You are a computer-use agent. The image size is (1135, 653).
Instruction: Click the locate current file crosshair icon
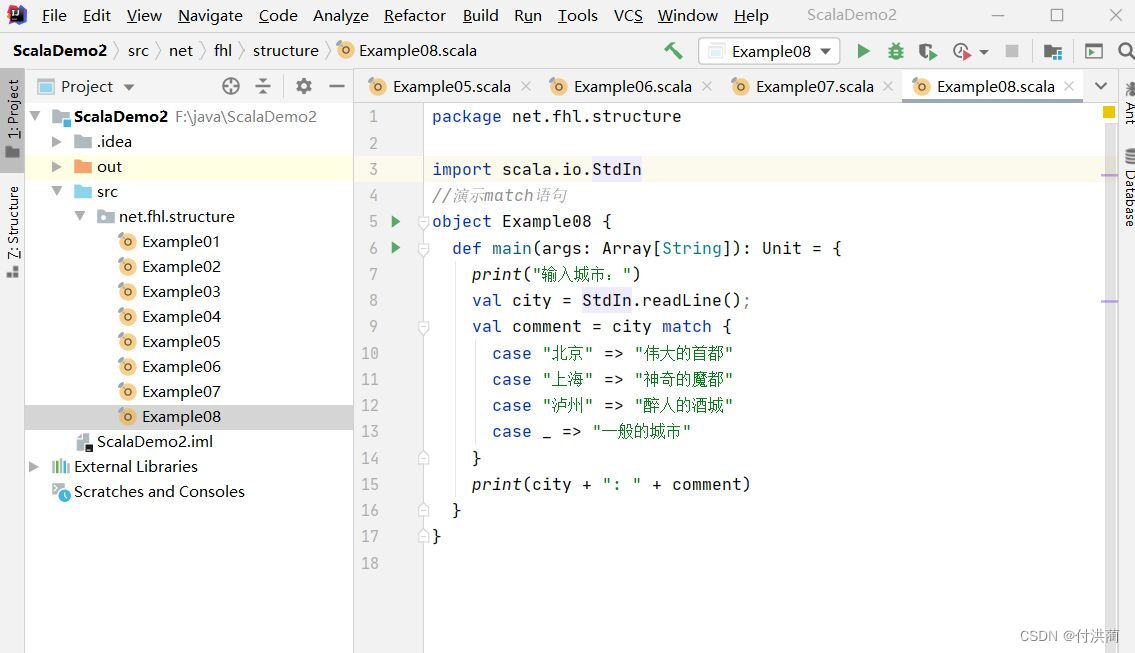231,86
